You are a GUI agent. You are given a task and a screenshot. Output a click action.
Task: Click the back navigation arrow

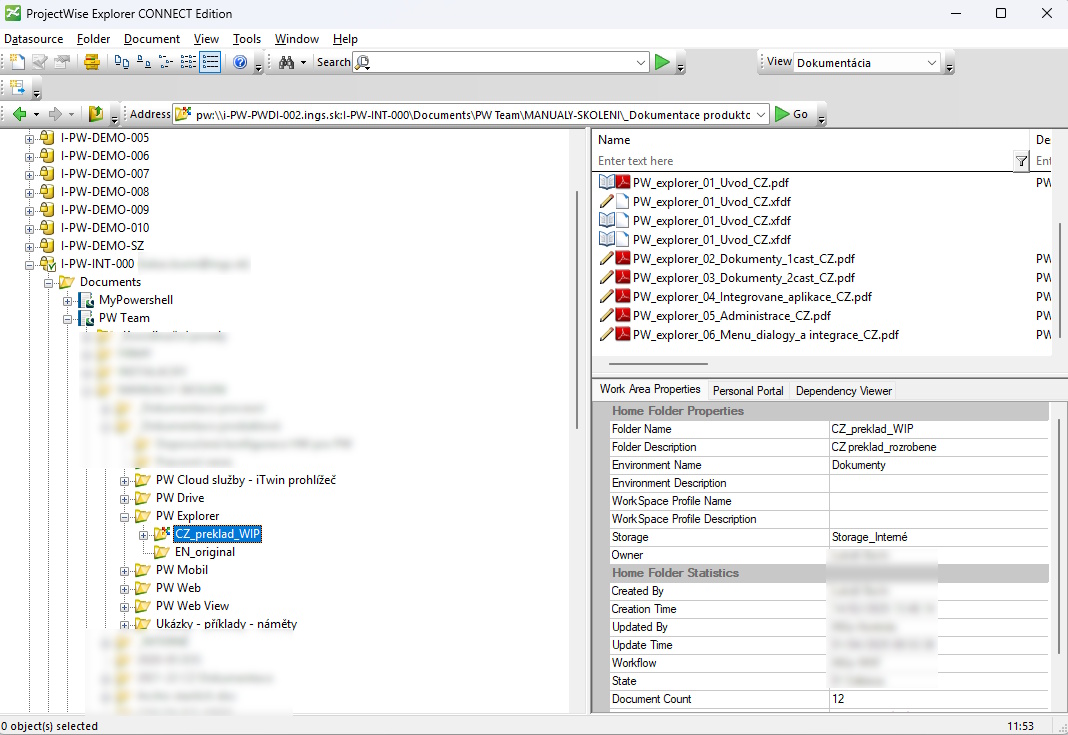(21, 113)
